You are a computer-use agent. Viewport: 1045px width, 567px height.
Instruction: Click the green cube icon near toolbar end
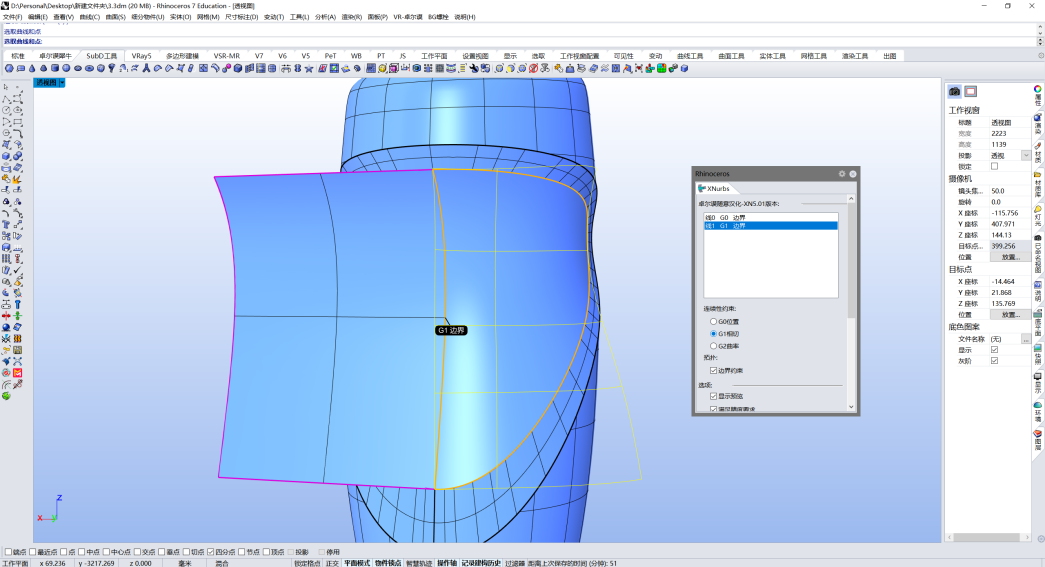[x=662, y=68]
